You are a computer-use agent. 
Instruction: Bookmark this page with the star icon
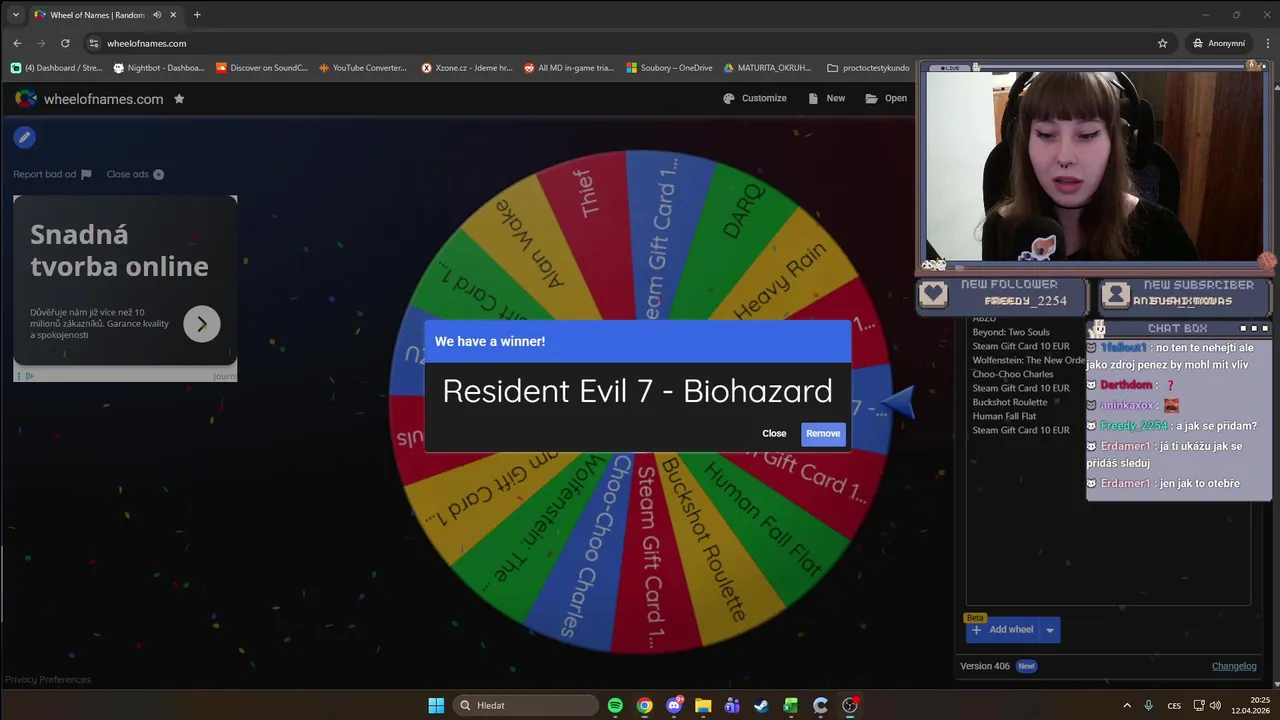[x=1162, y=43]
